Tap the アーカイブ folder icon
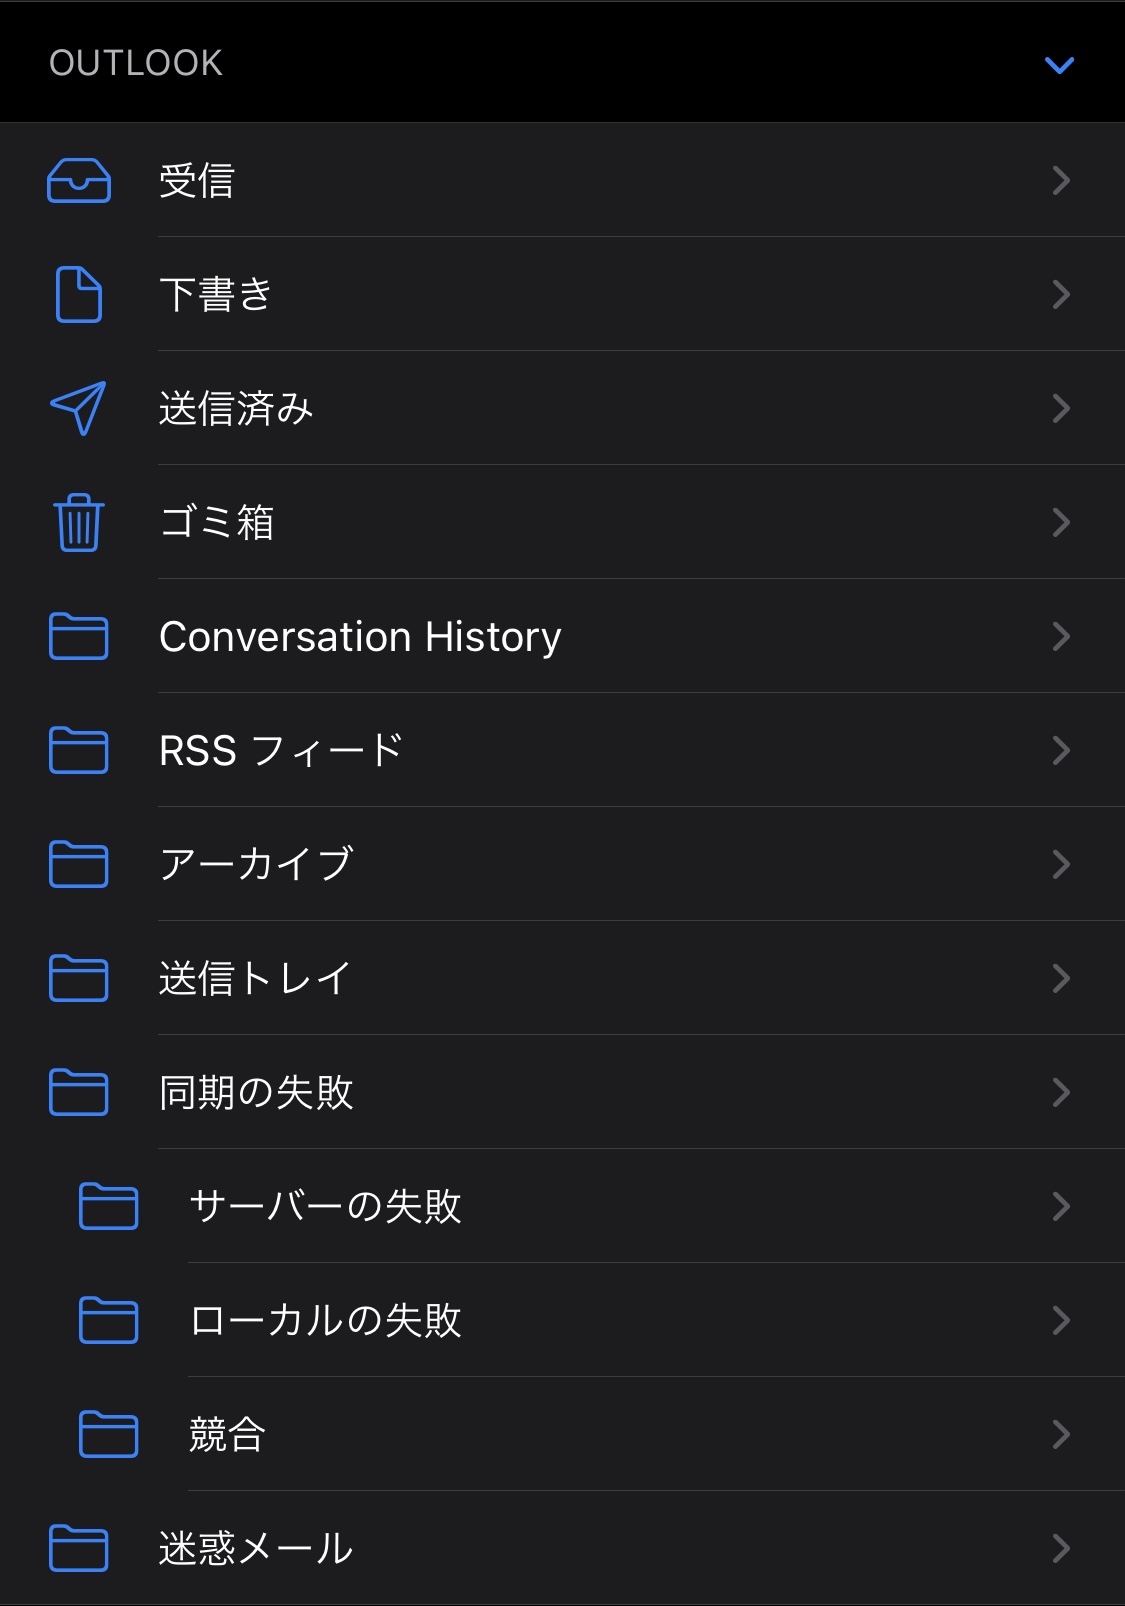 79,865
